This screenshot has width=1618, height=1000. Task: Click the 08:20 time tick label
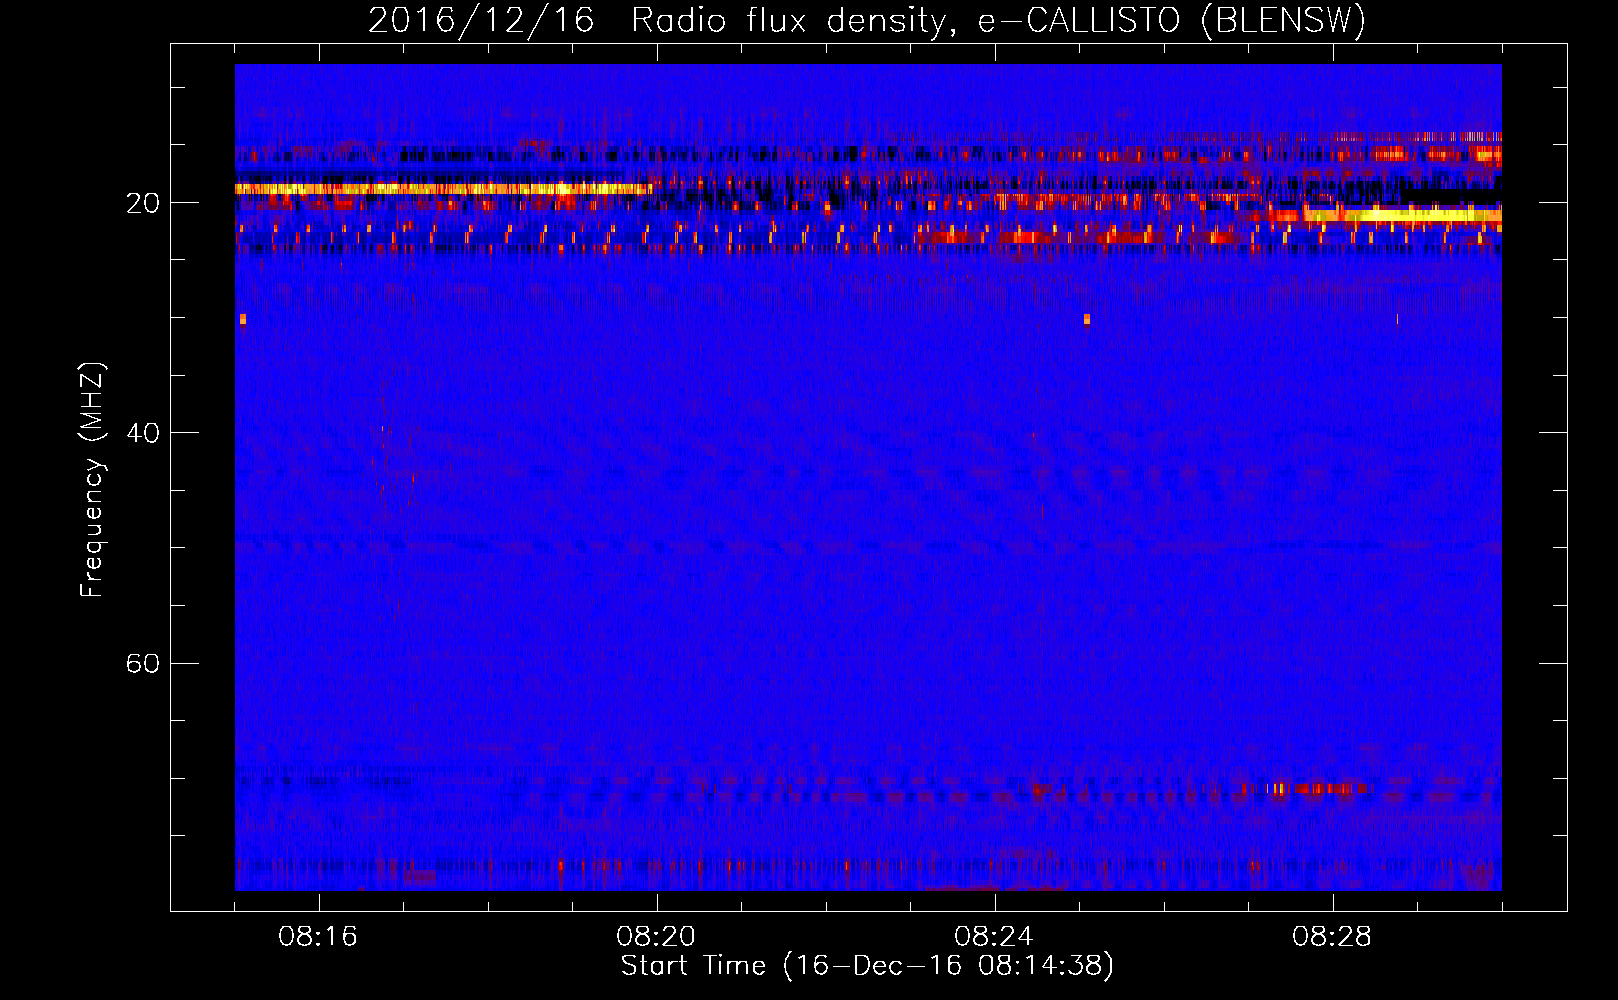pos(656,937)
